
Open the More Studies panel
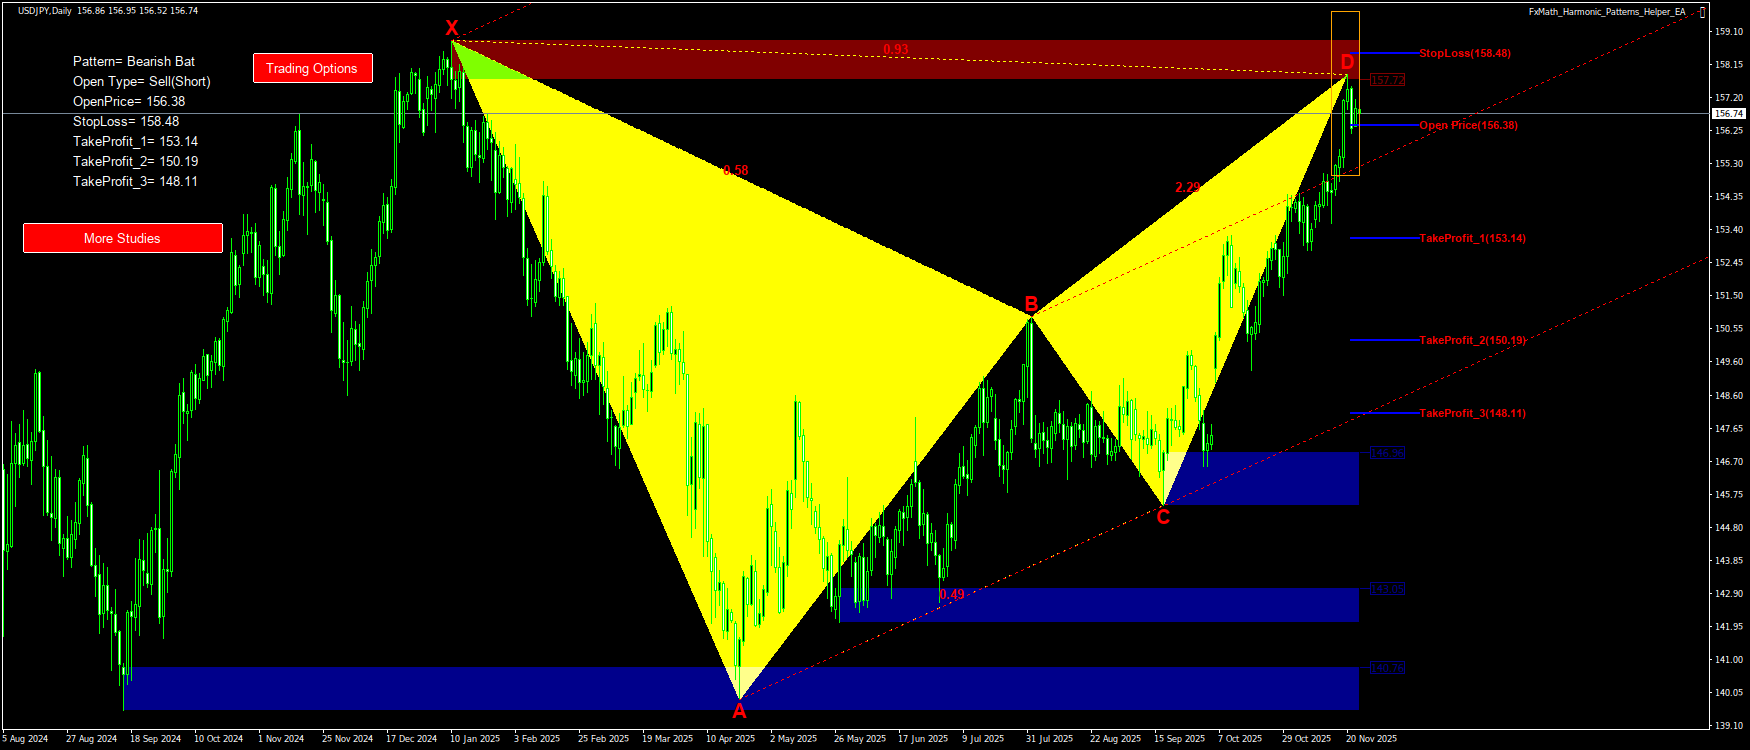coord(122,238)
